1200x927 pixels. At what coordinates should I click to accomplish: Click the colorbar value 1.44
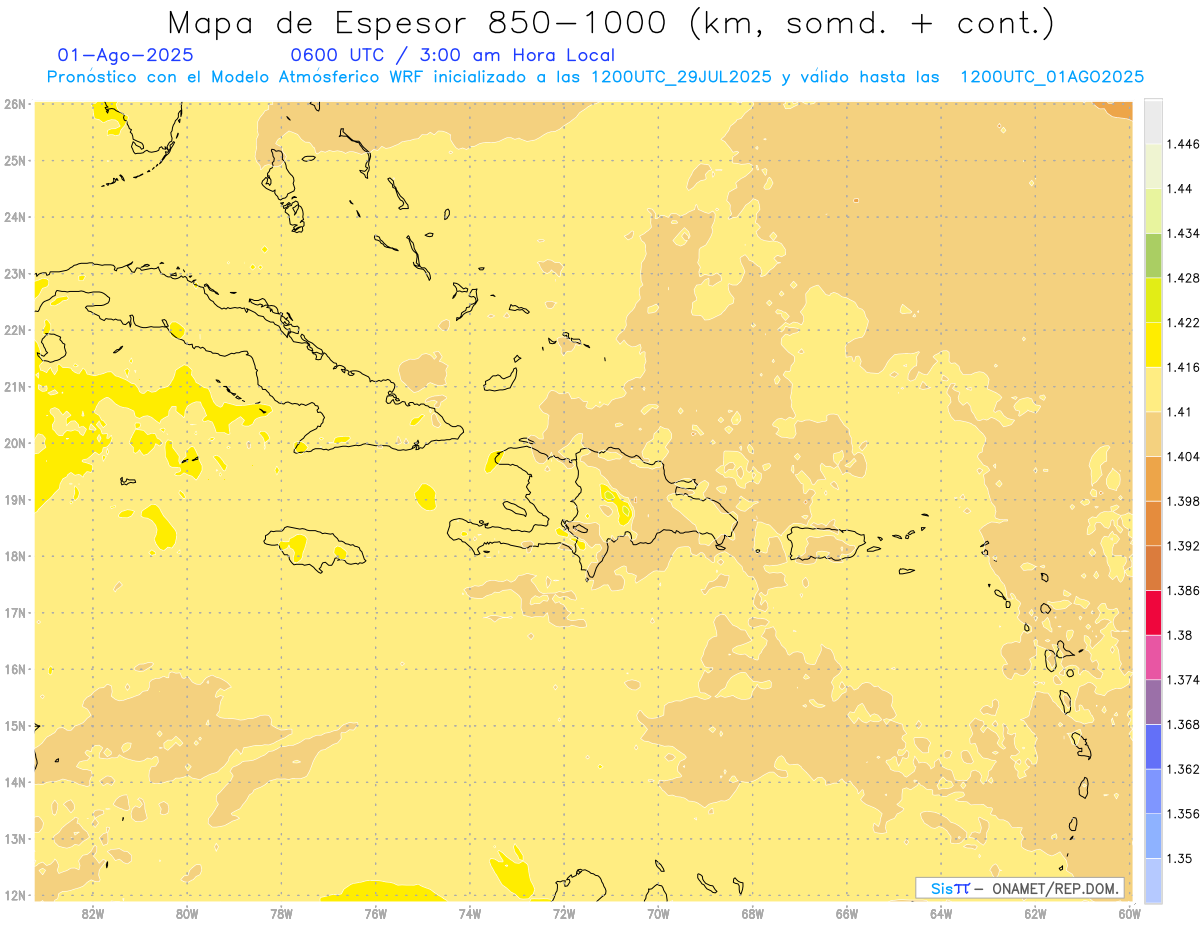[1181, 188]
